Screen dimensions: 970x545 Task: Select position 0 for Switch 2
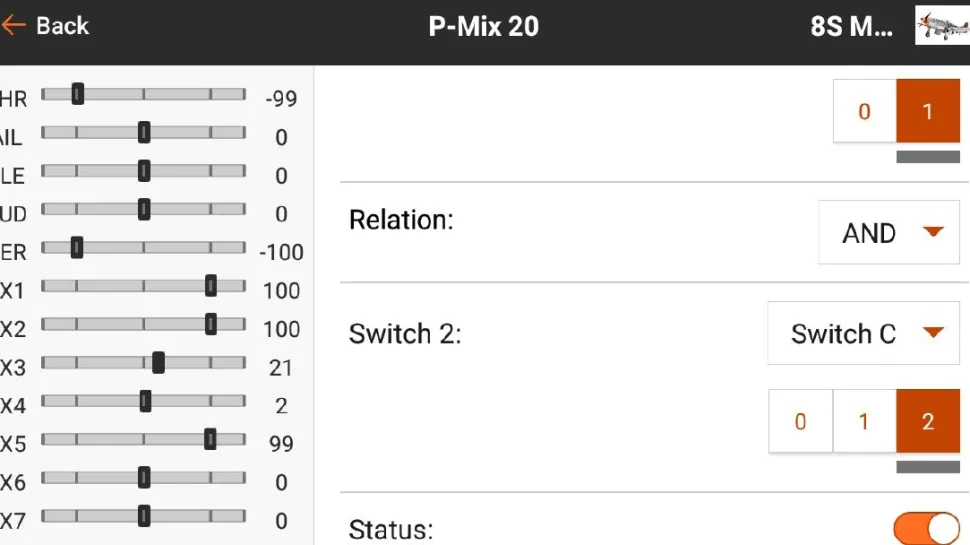(x=800, y=421)
